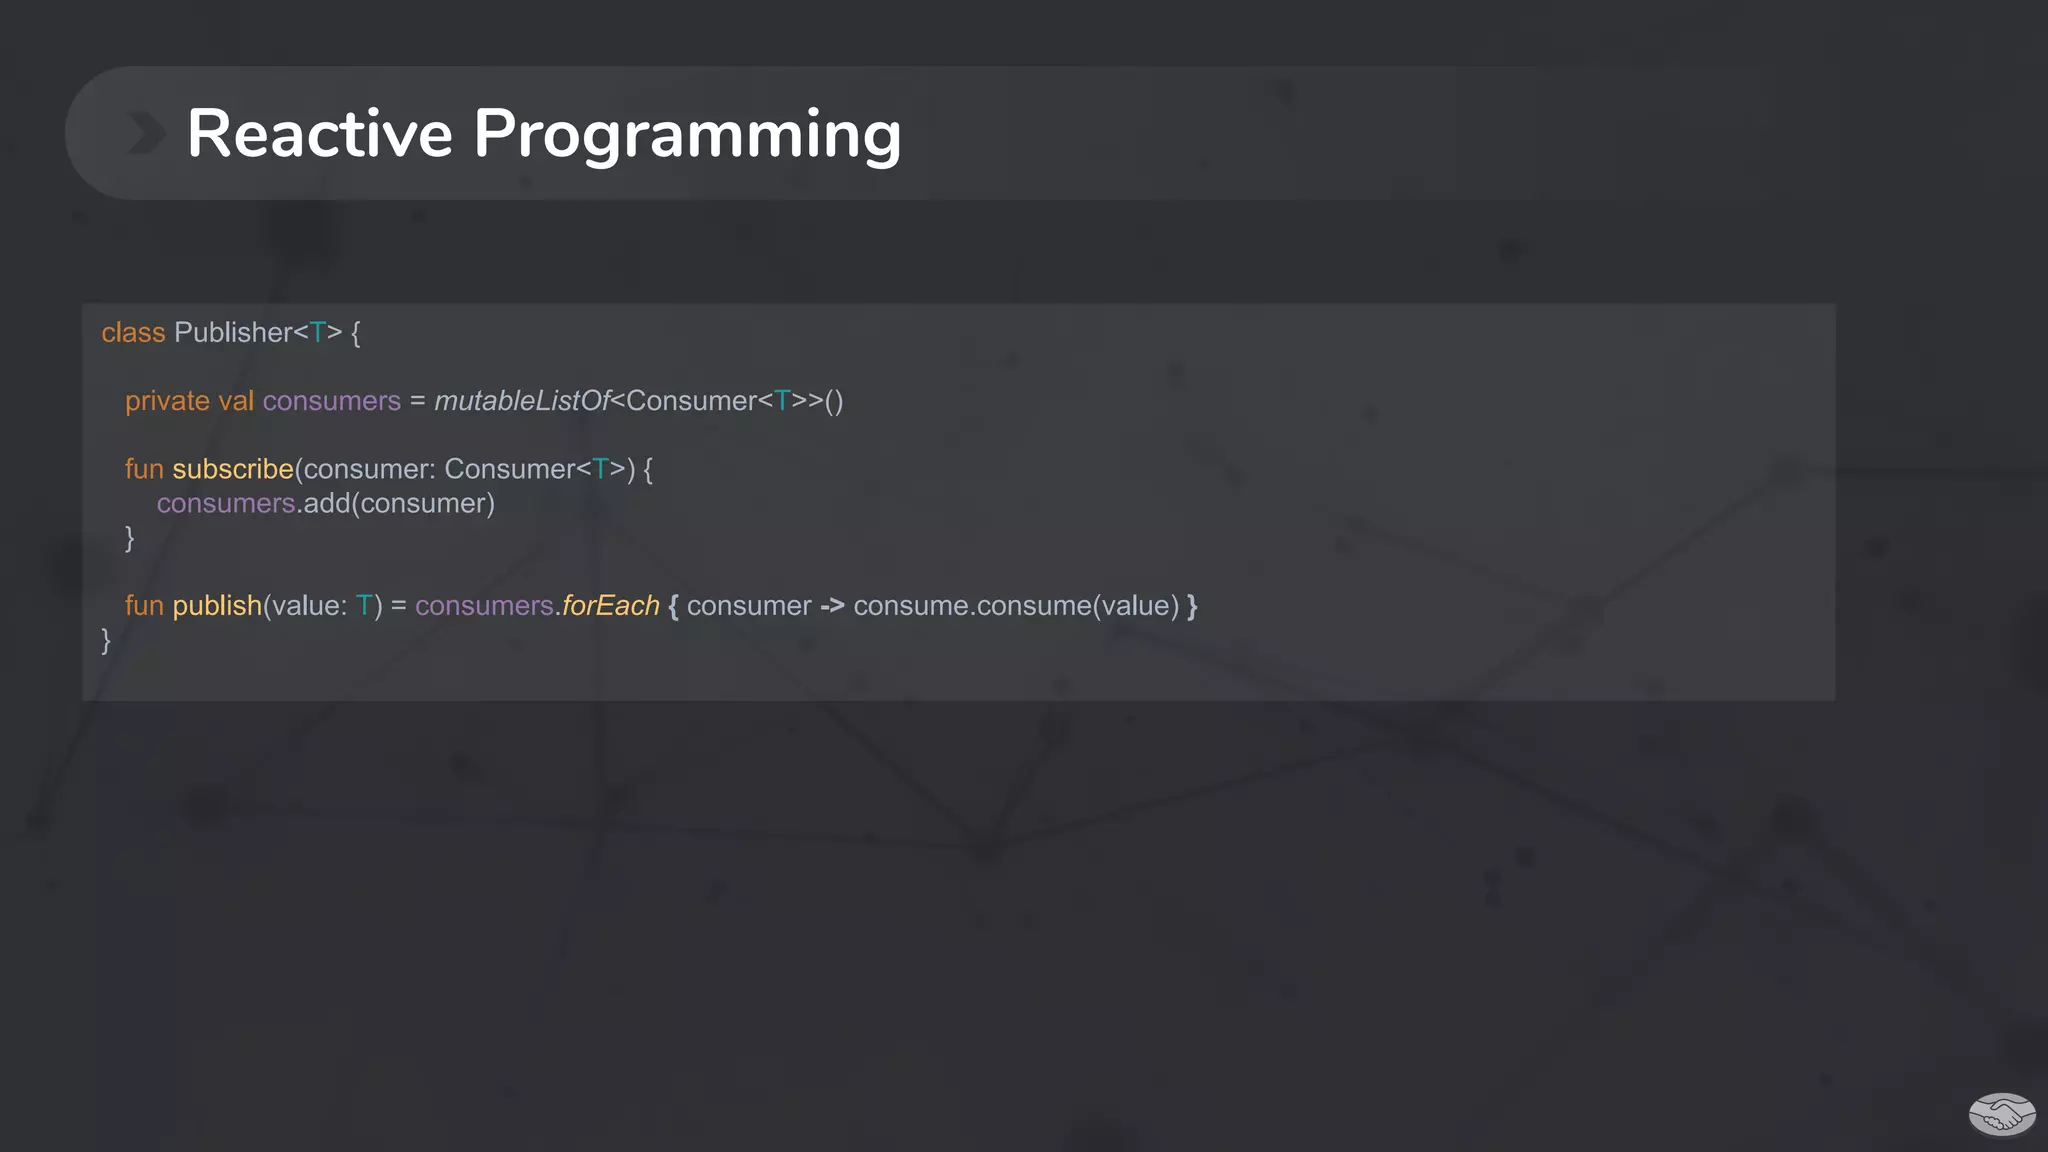The width and height of the screenshot is (2048, 1152).
Task: Click the closing brace of subscribe function
Action: (129, 538)
